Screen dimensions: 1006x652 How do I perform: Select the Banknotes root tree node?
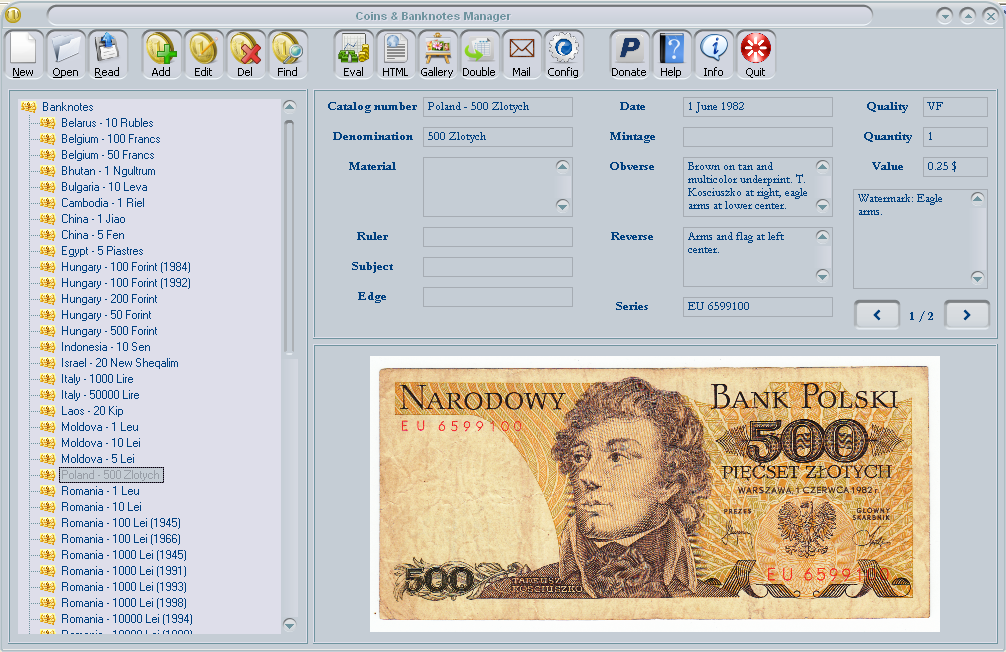tap(67, 107)
